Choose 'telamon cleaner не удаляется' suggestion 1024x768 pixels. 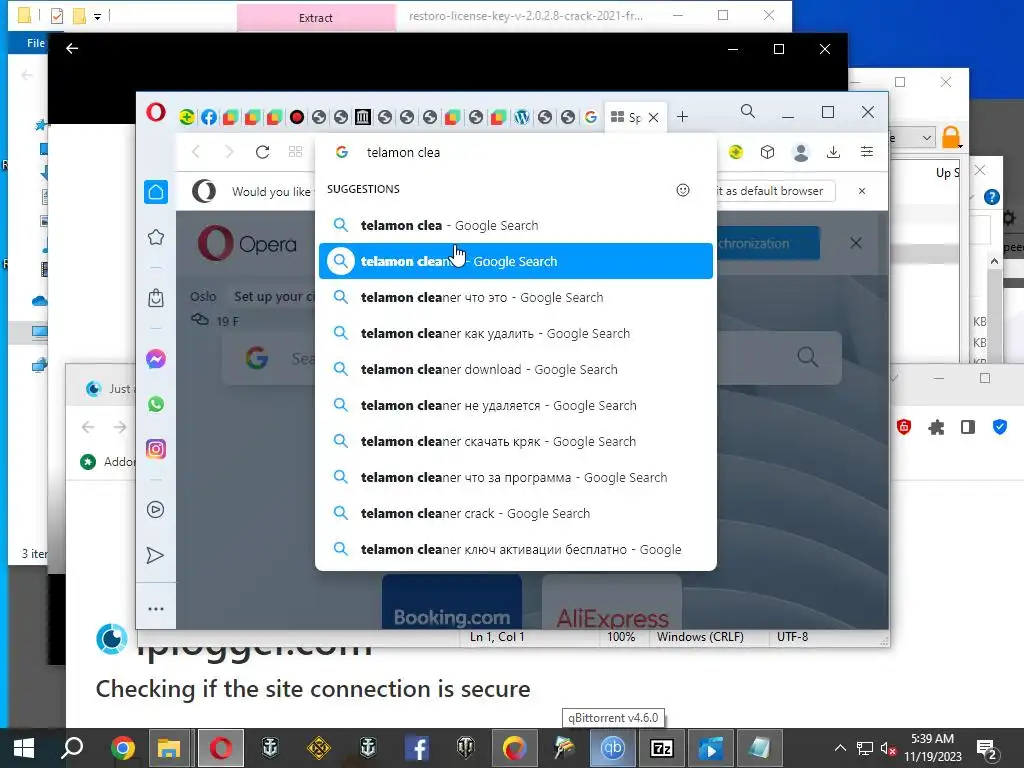(516, 405)
